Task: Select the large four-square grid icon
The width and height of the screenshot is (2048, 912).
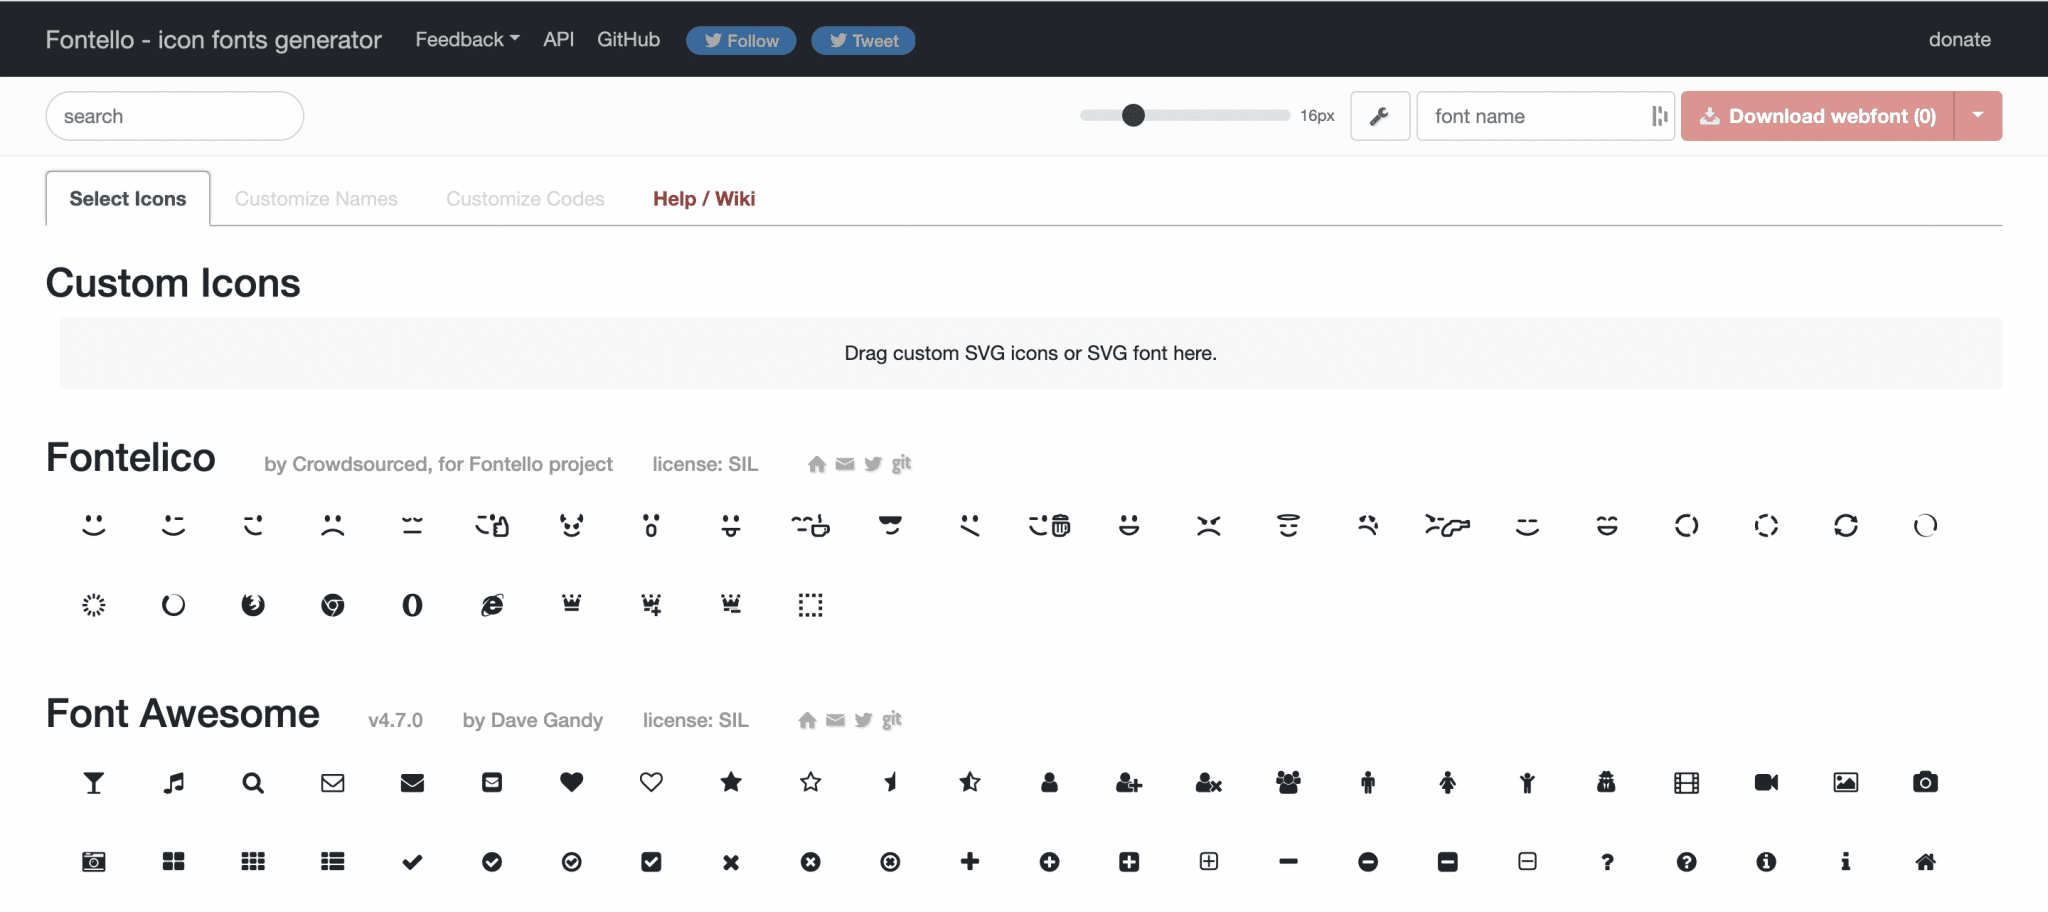Action: coord(173,861)
